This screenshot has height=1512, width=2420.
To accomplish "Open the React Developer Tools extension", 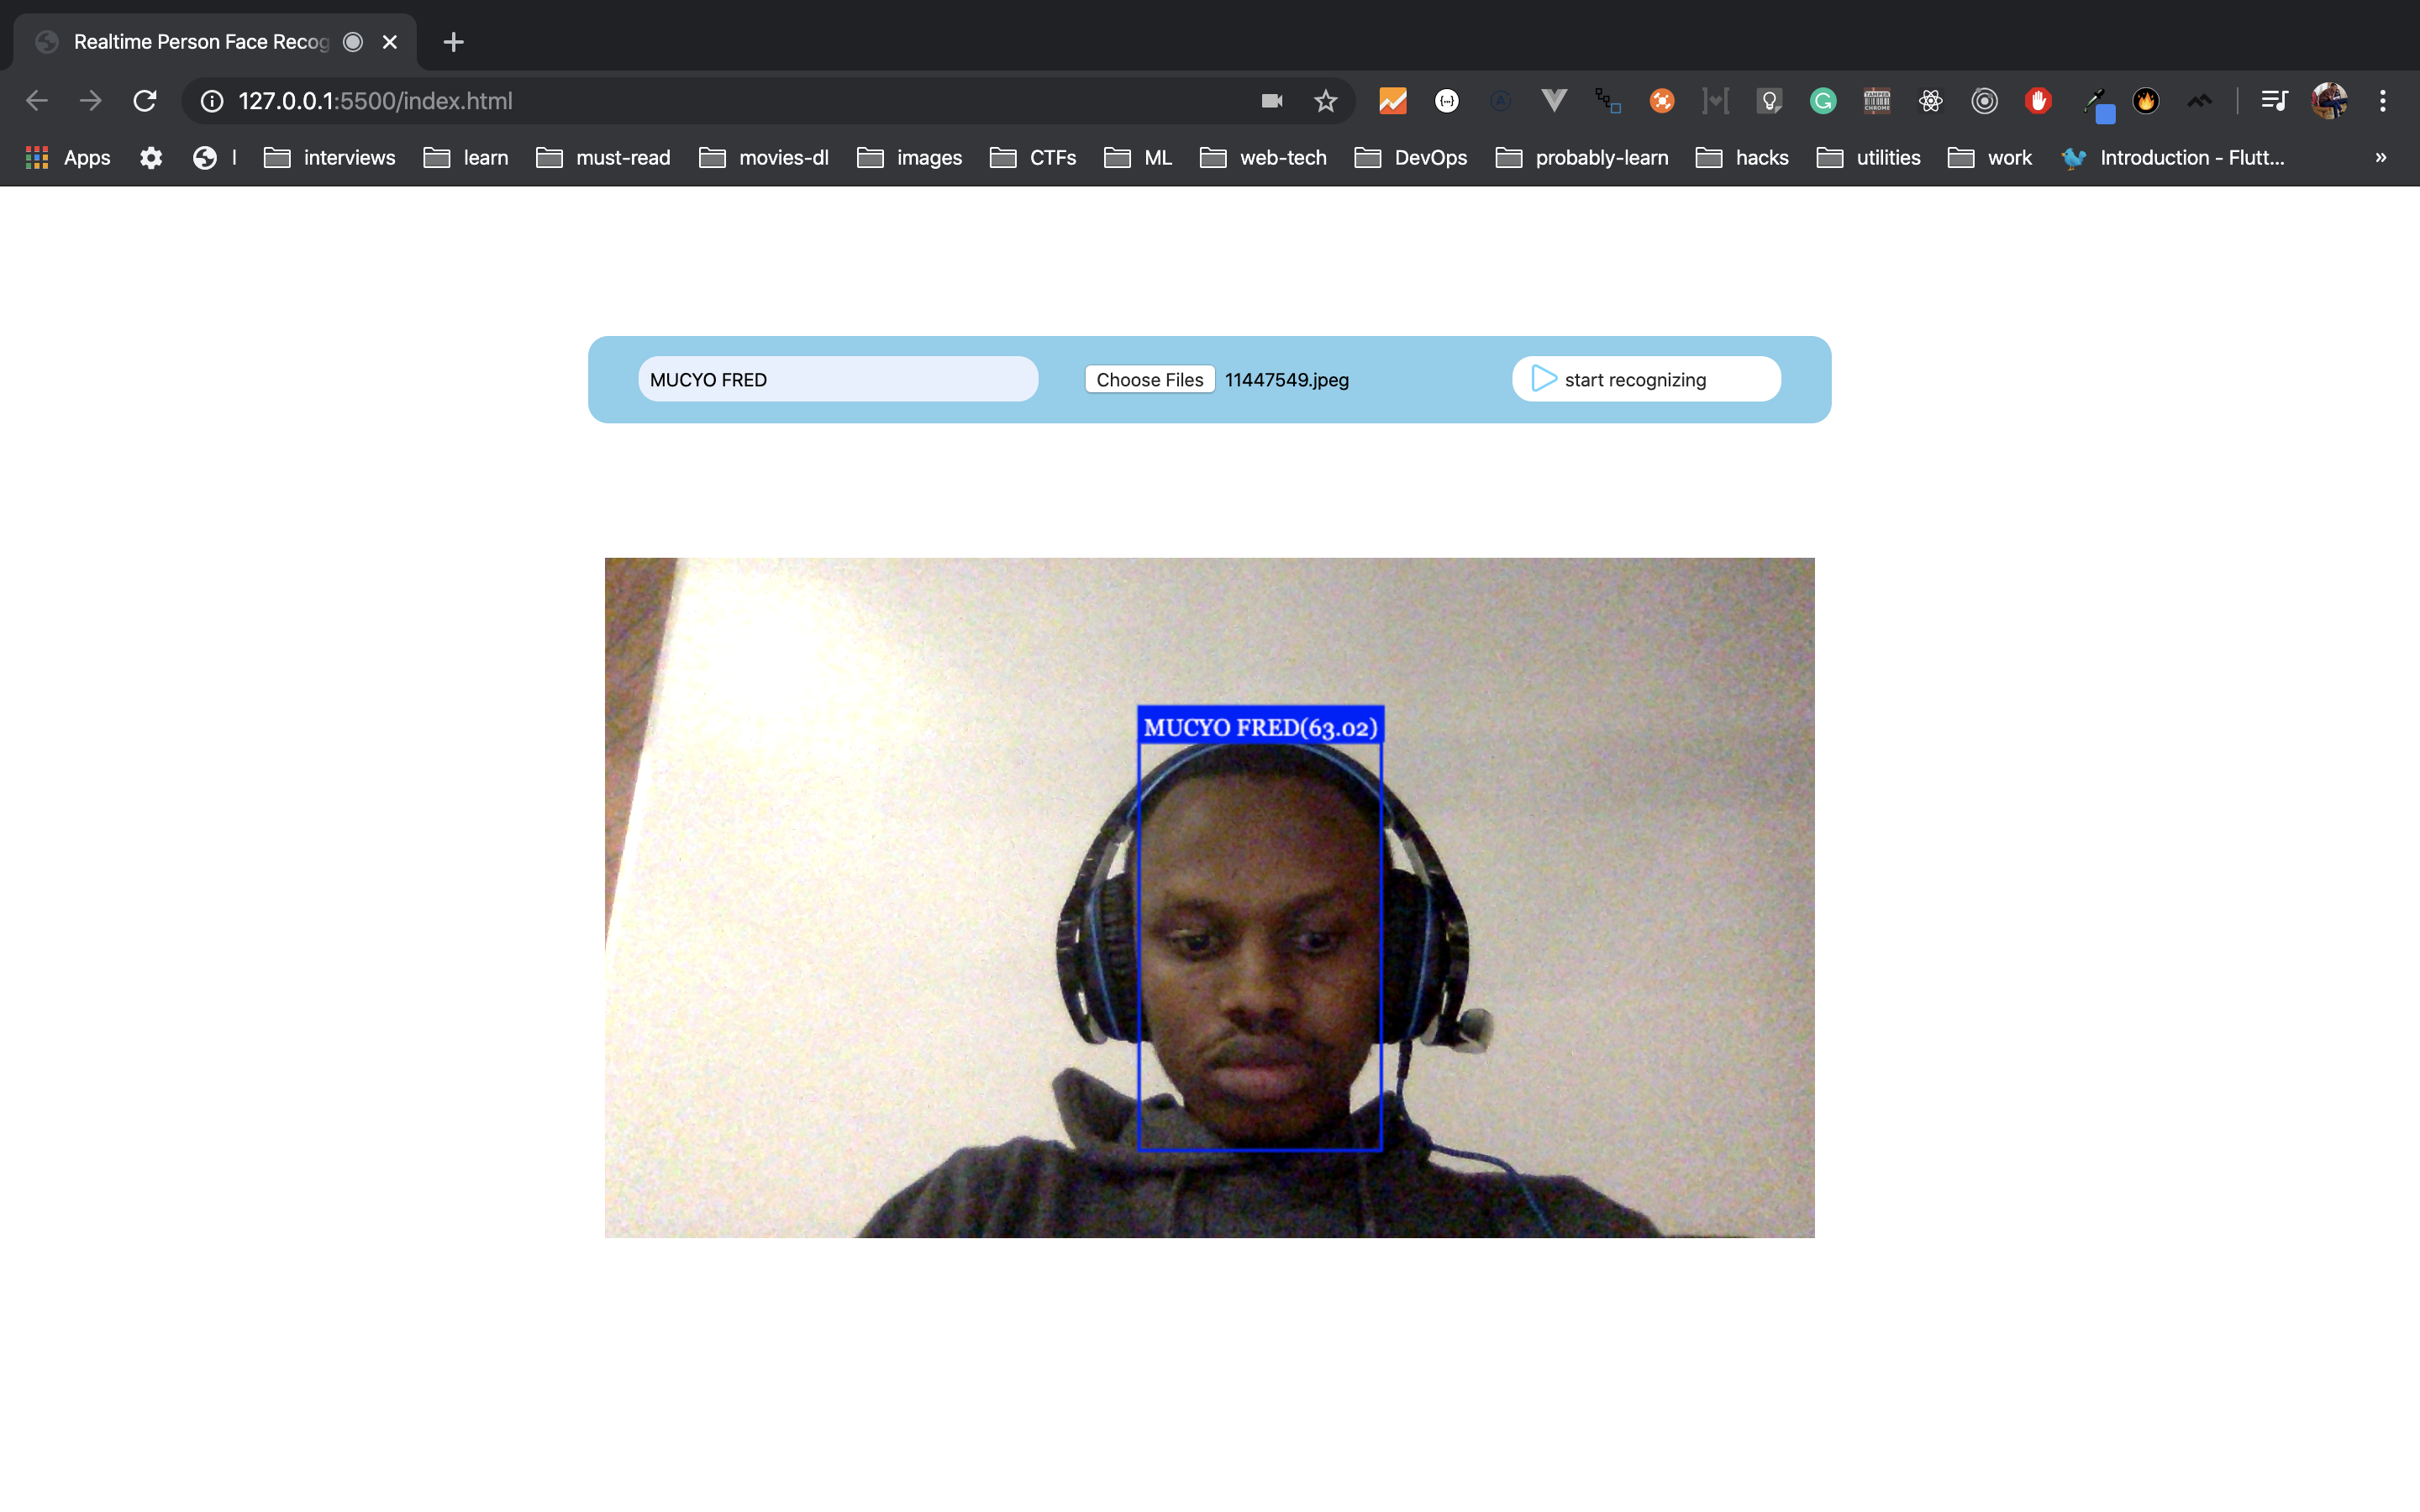I will [1930, 101].
